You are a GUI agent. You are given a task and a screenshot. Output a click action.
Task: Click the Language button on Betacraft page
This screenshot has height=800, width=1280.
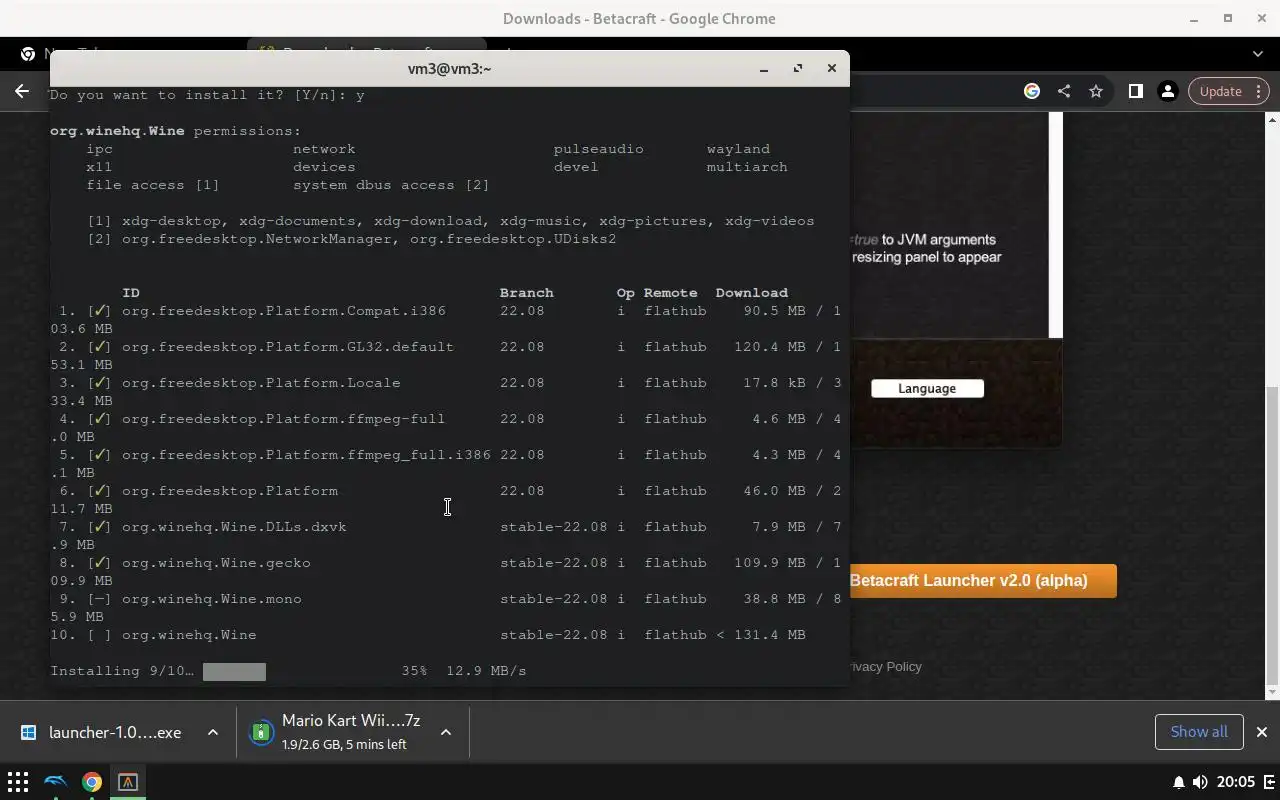[927, 388]
